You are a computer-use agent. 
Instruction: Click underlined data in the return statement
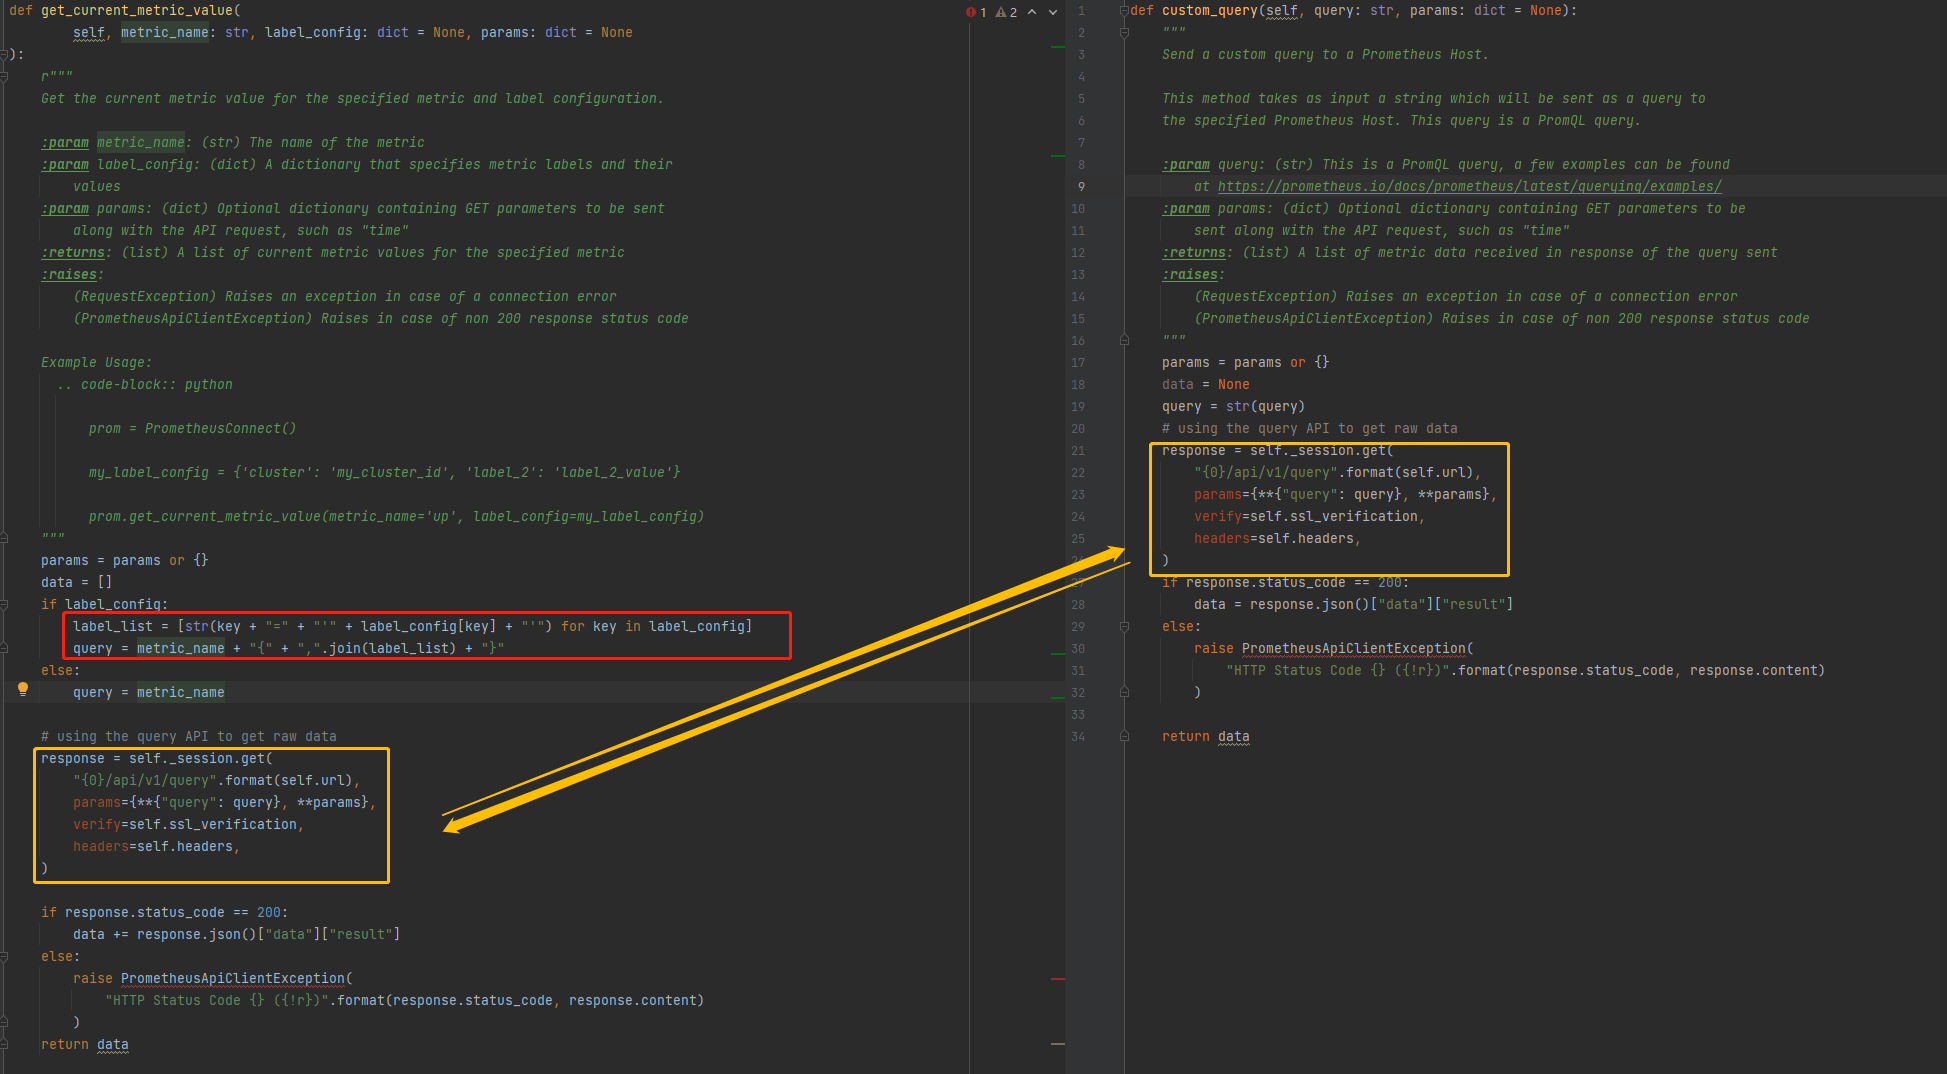[1233, 736]
